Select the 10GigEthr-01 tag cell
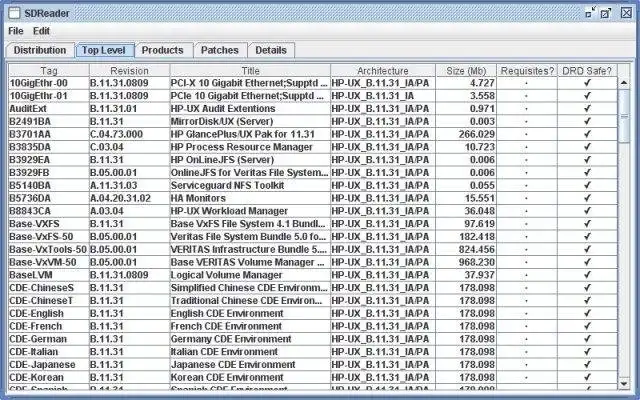 tap(49, 96)
